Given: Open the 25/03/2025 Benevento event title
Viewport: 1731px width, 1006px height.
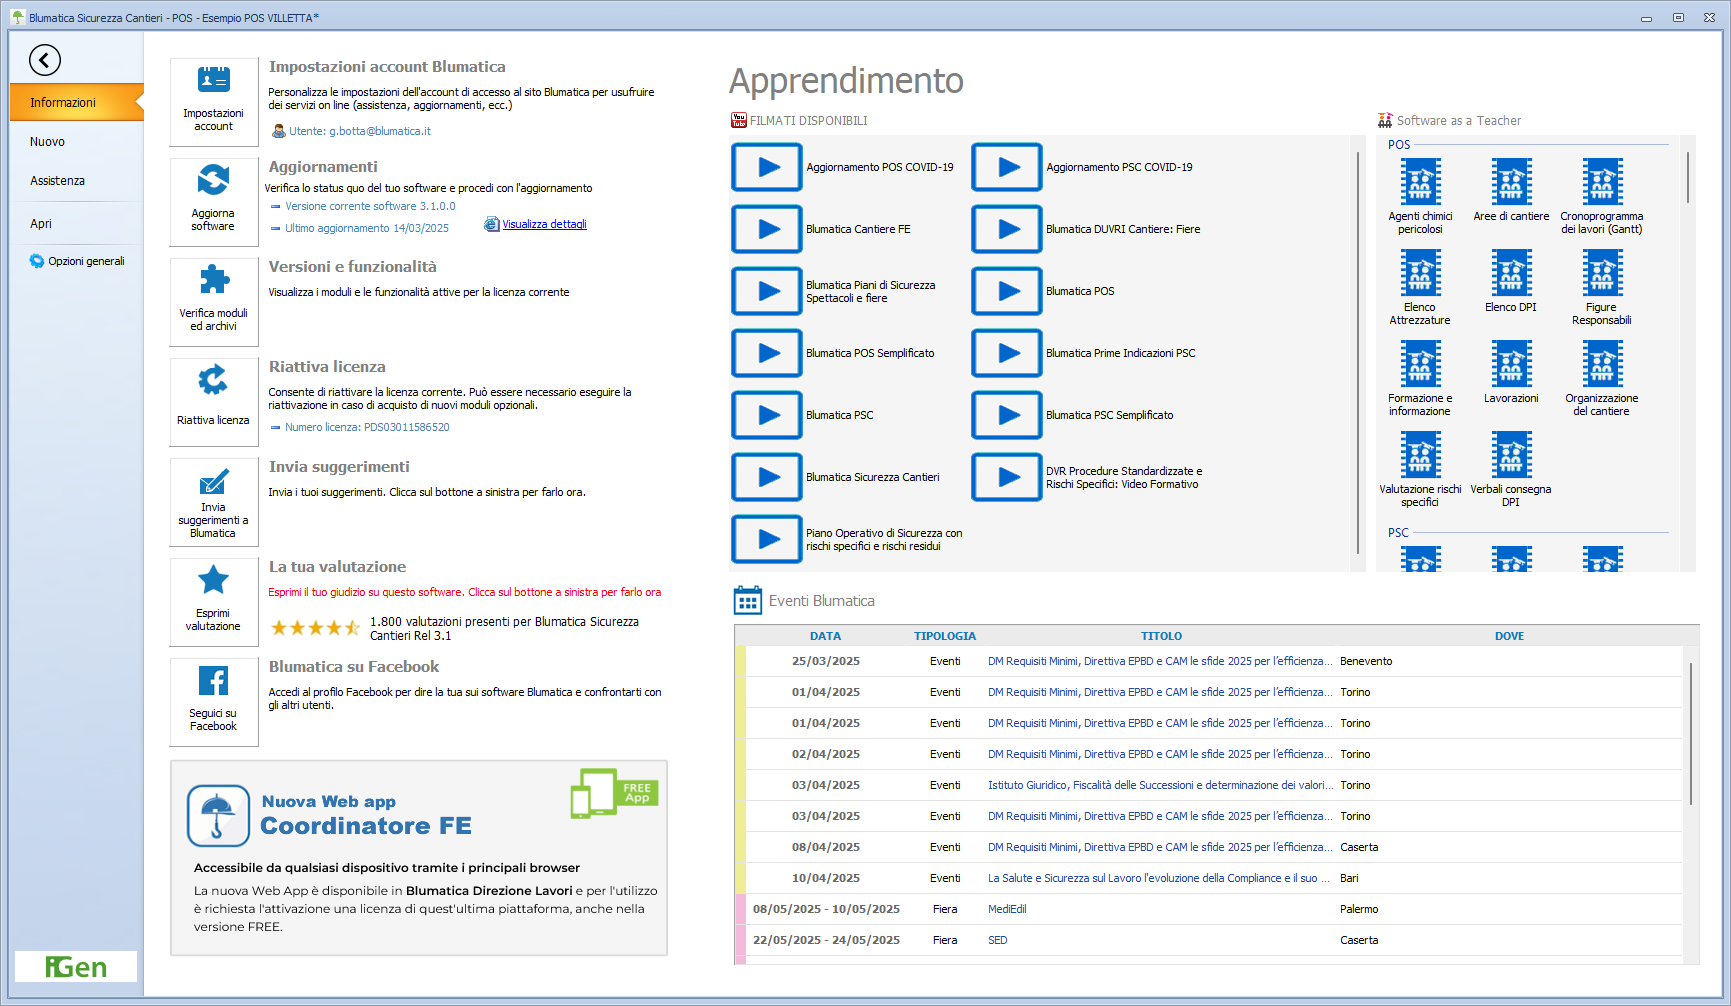Looking at the screenshot, I should point(1160,661).
